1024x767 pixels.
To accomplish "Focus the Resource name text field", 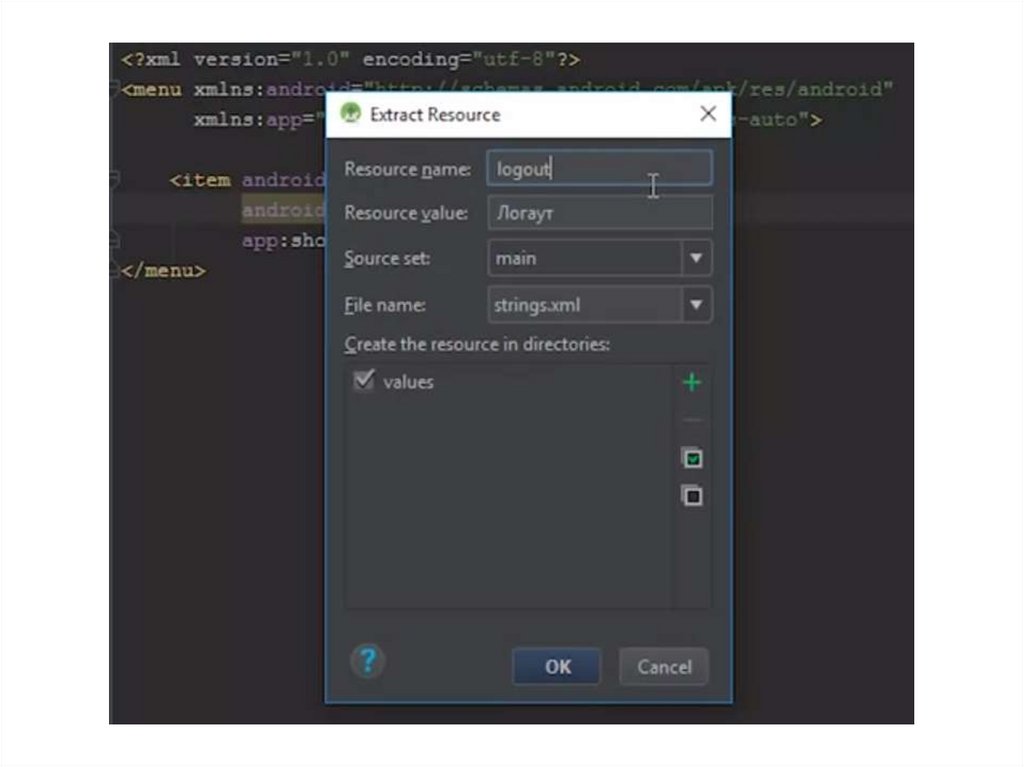I will [598, 169].
